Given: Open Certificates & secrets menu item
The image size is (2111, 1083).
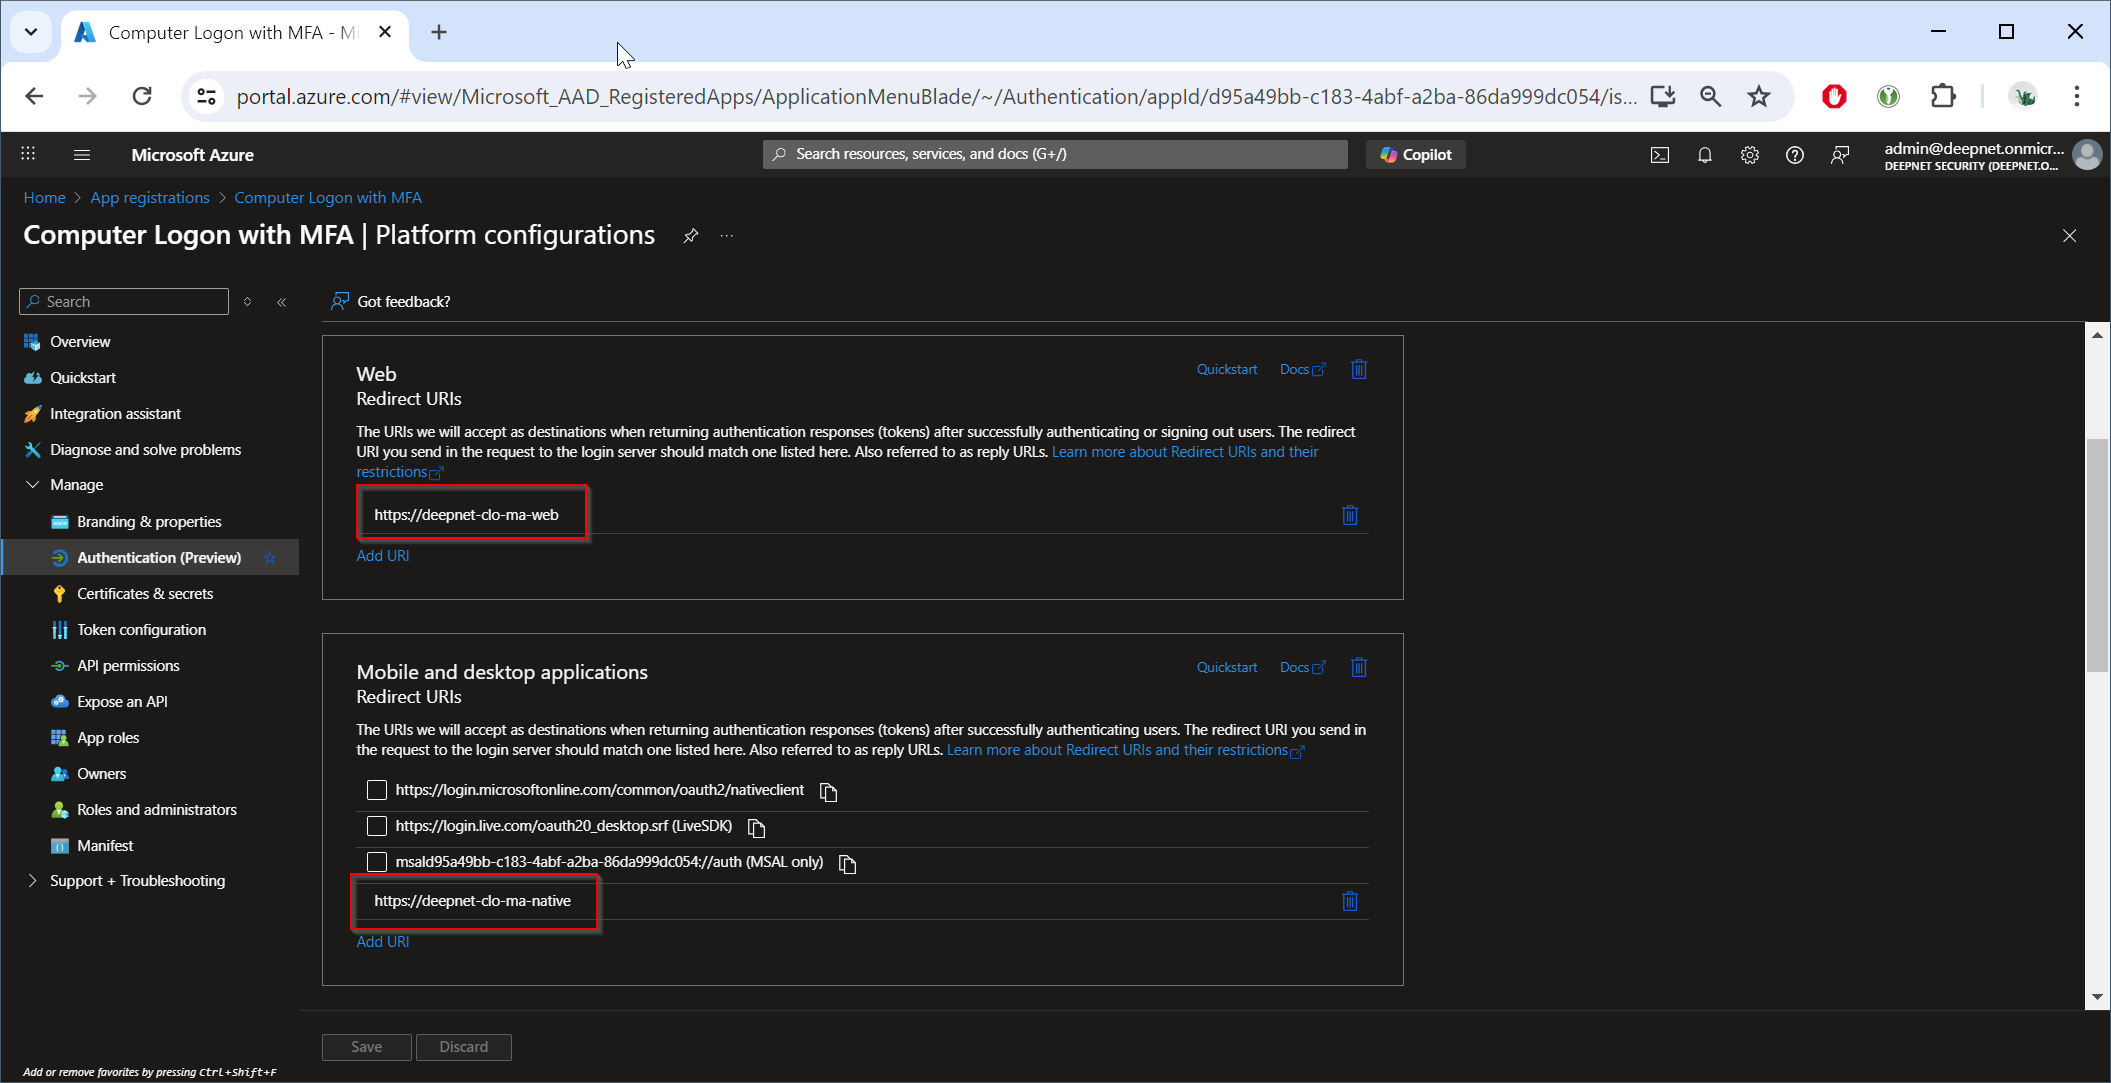Looking at the screenshot, I should 145,594.
